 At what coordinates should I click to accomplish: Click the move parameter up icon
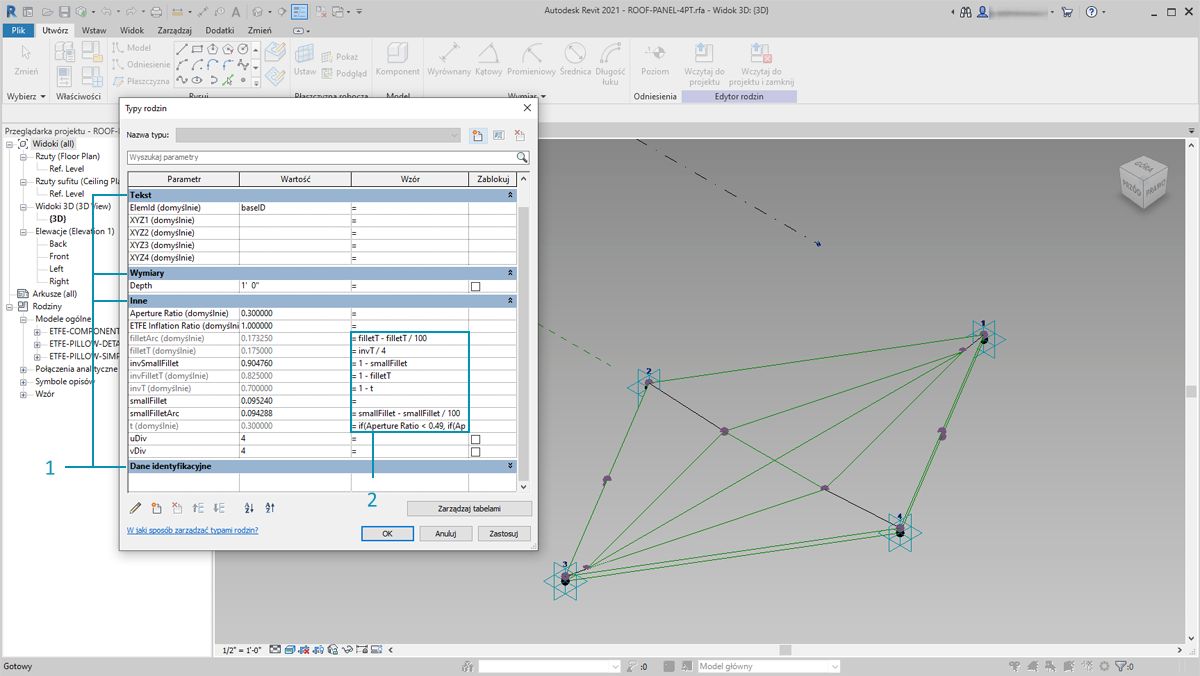coord(198,508)
